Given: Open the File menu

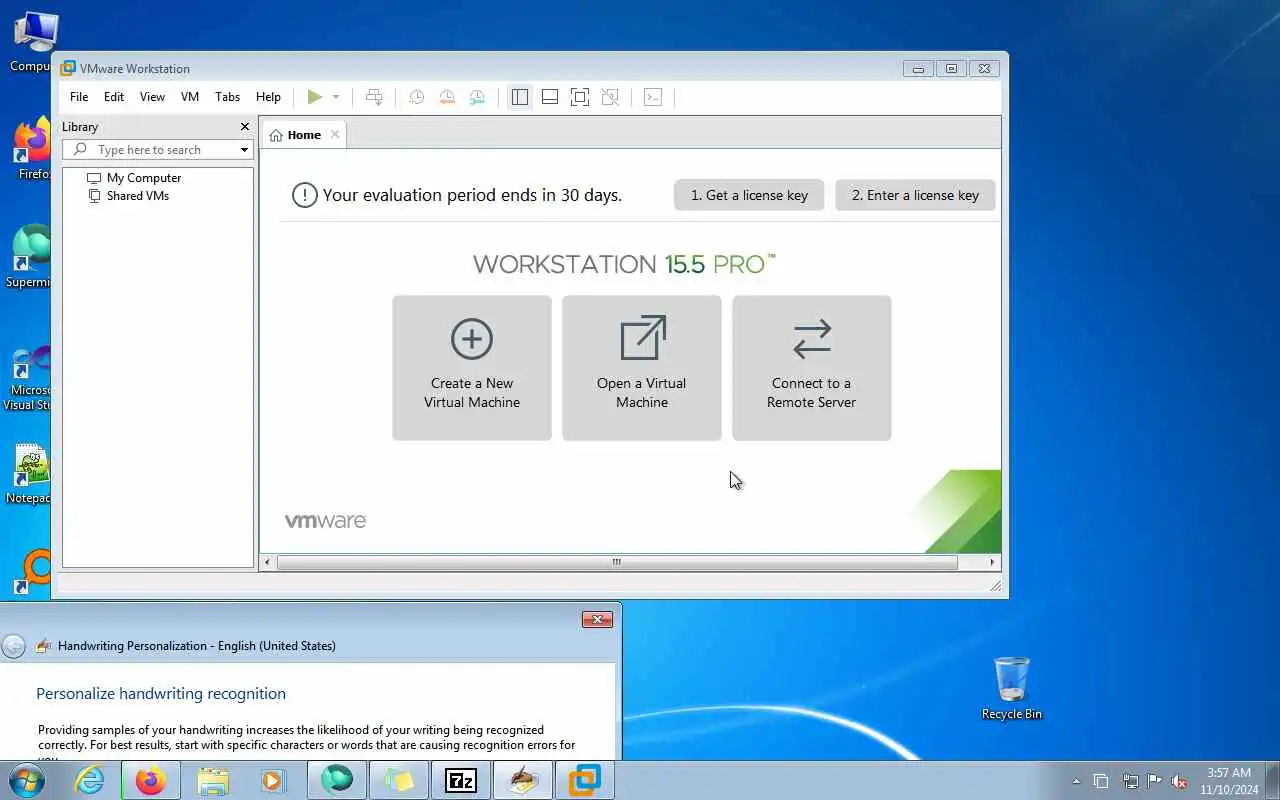Looking at the screenshot, I should (x=79, y=97).
